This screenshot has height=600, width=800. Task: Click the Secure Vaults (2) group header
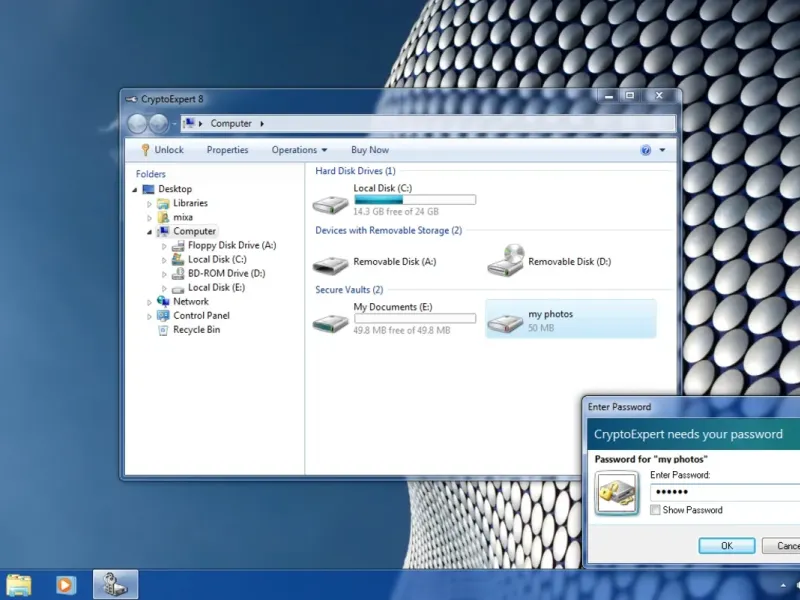tap(349, 290)
